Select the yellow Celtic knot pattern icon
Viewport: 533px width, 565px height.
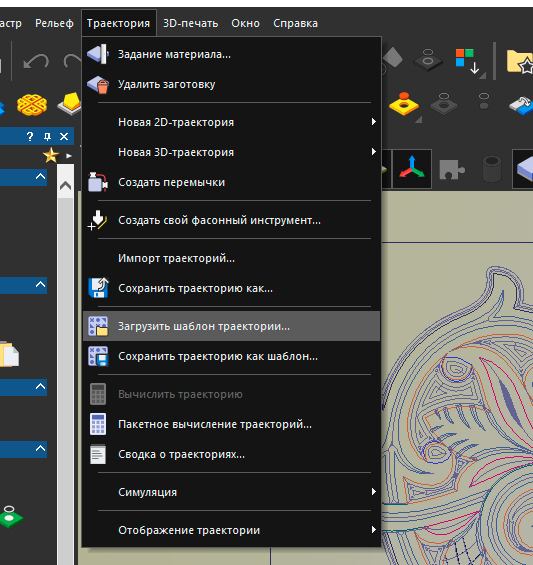pos(32,104)
